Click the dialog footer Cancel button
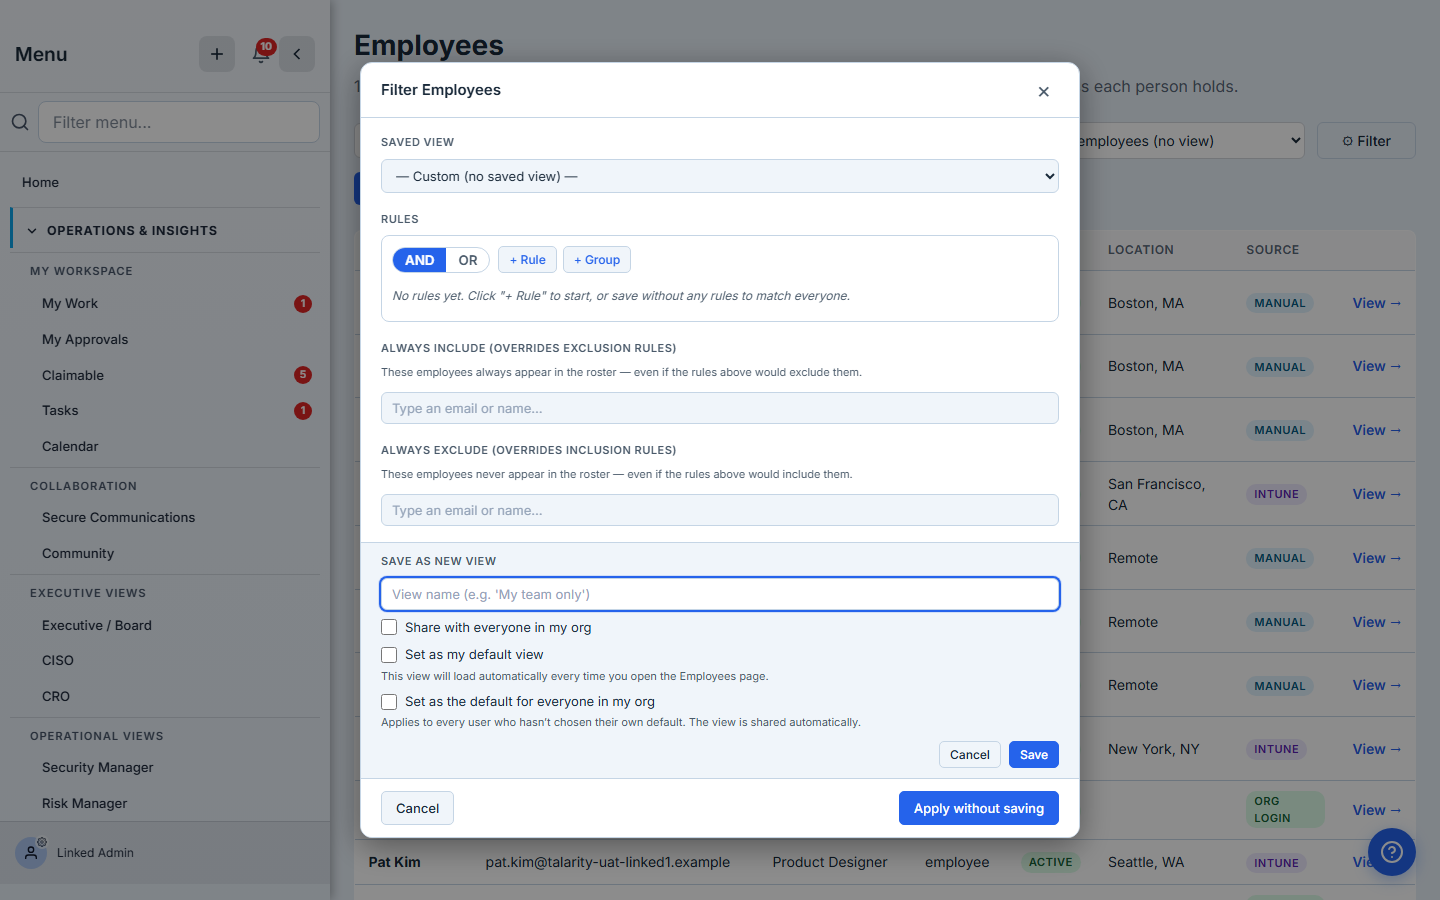 point(417,808)
